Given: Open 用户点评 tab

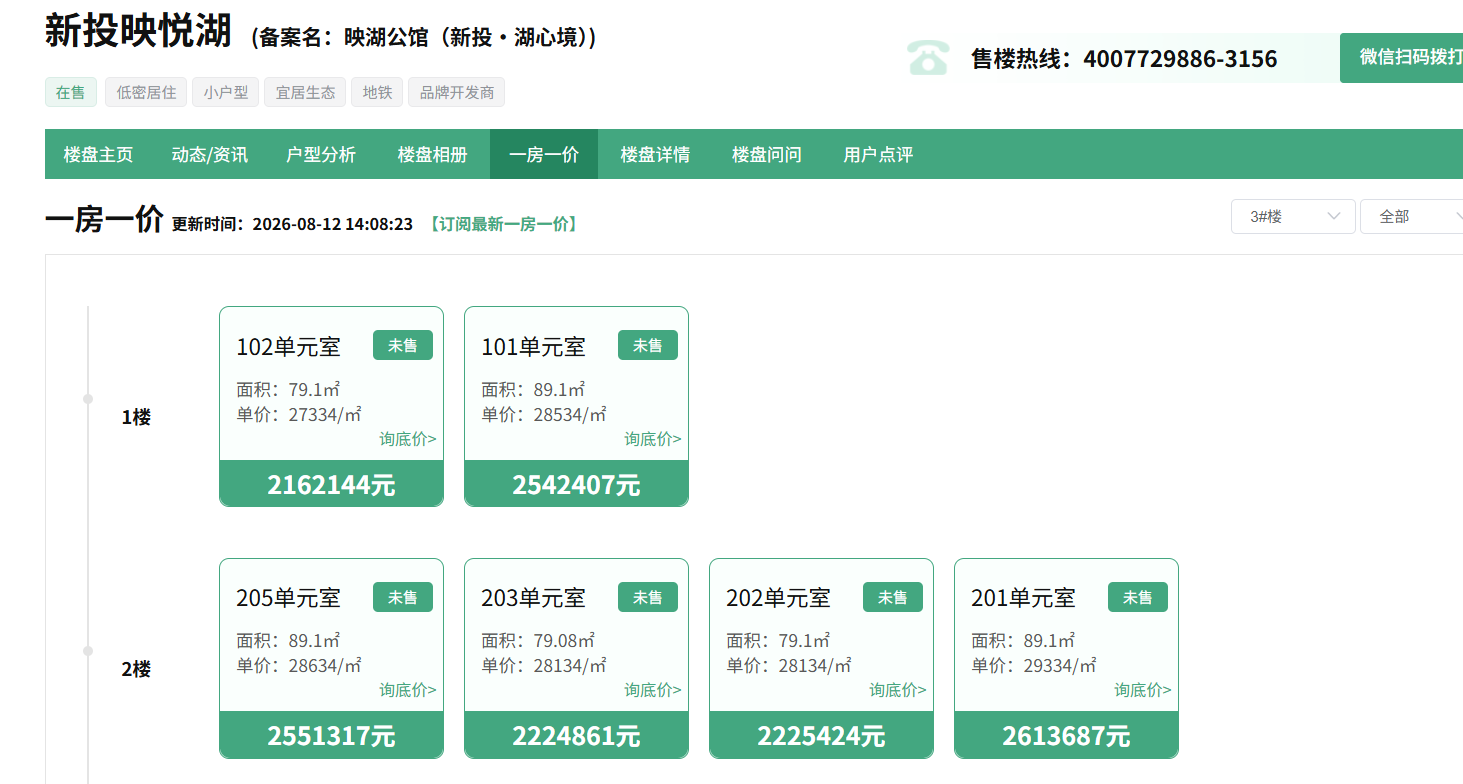Looking at the screenshot, I should coord(878,155).
